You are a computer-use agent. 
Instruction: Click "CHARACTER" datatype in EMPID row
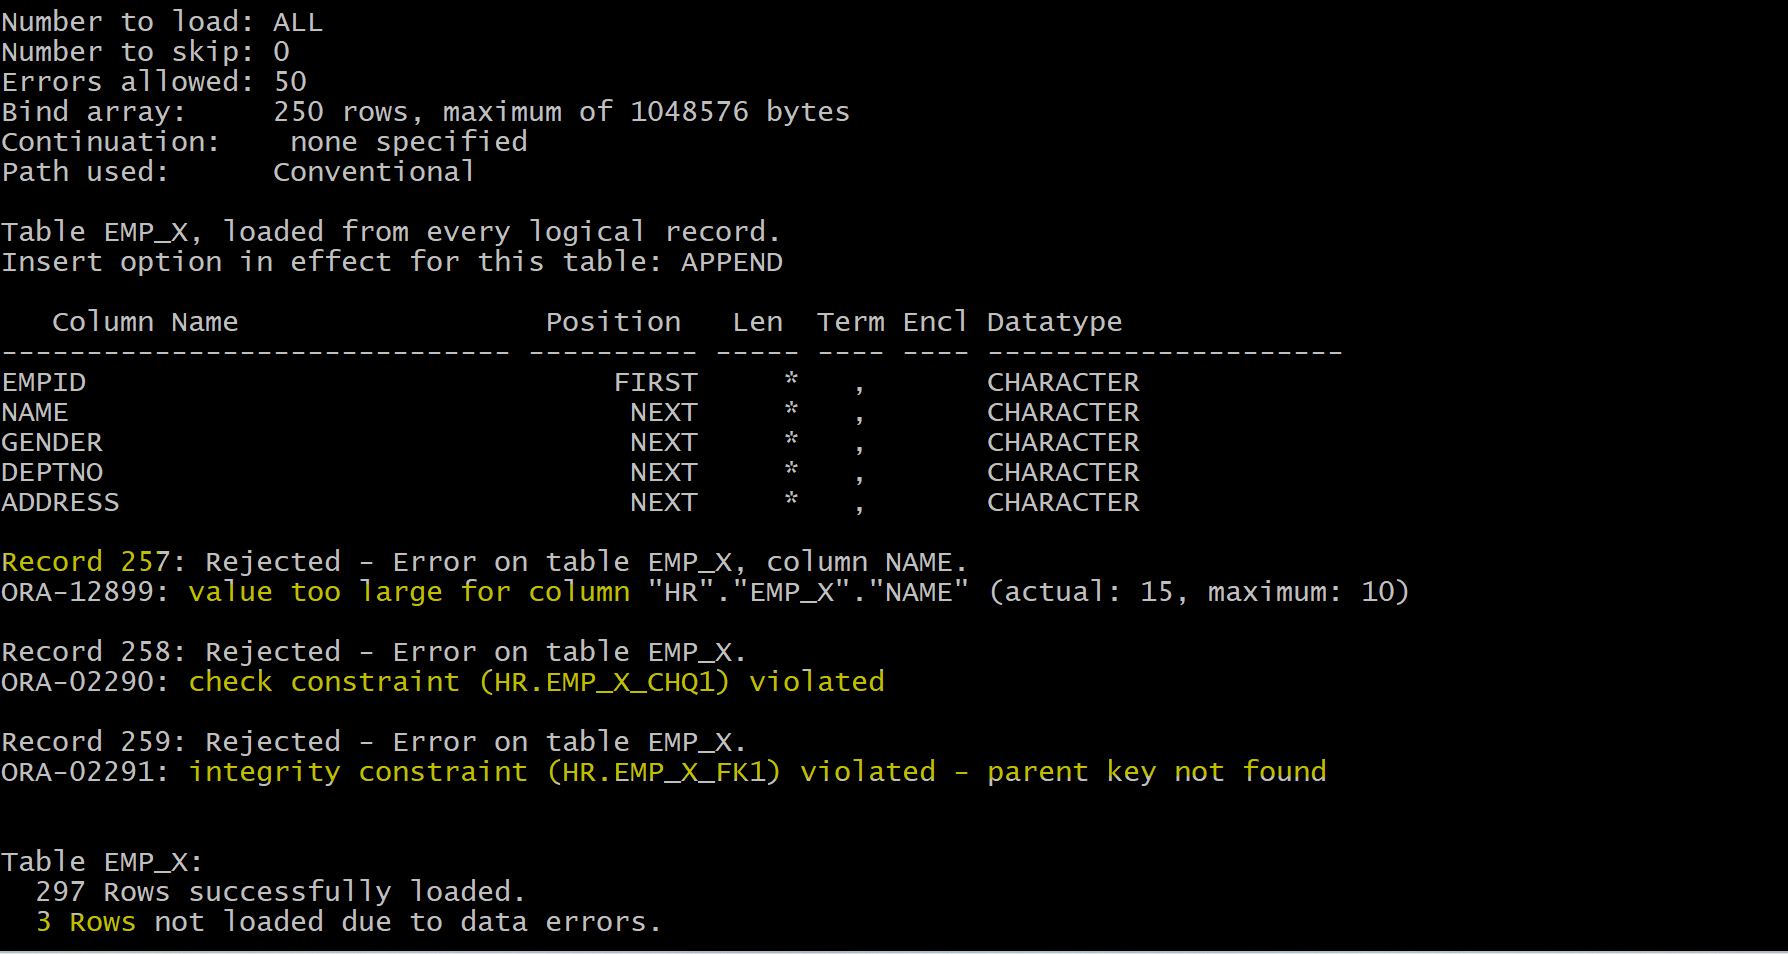click(x=1063, y=382)
